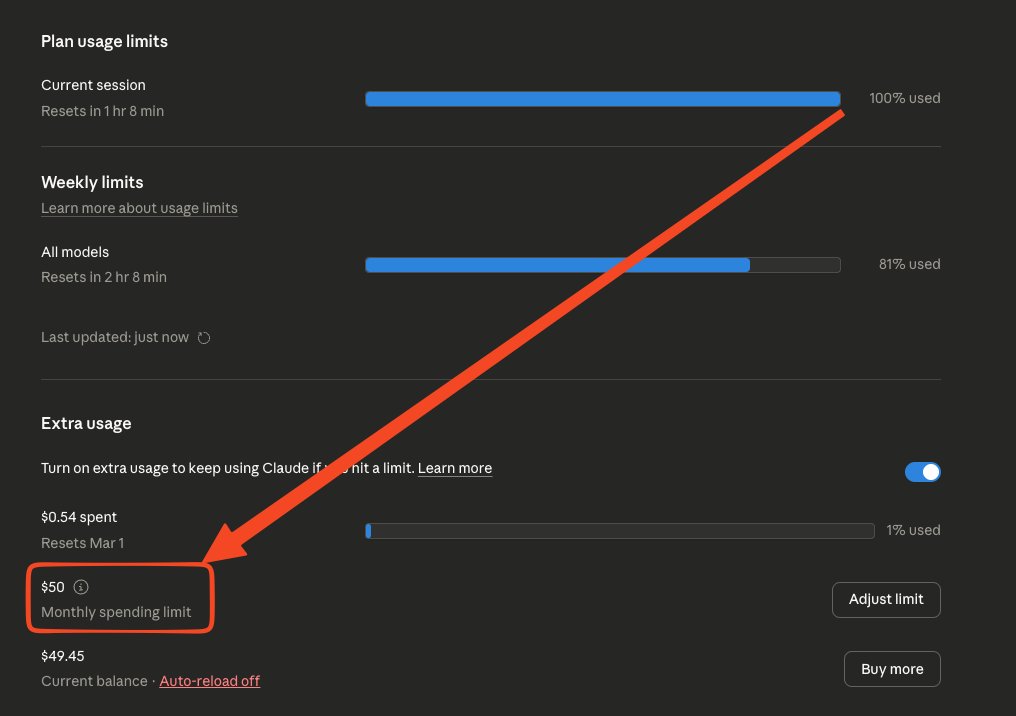Click the All models weekly usage bar
Image resolution: width=1016 pixels, height=716 pixels.
[603, 264]
